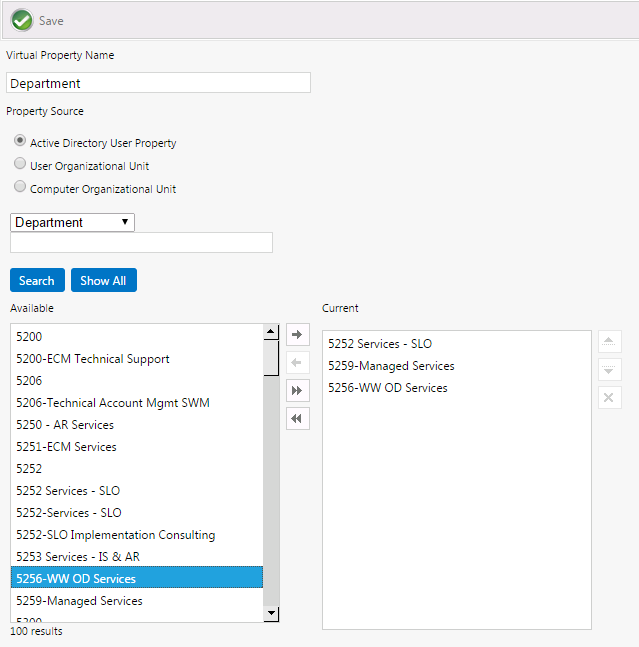Select Active Directory User Property radio
The width and height of the screenshot is (639, 647).
pos(20,142)
